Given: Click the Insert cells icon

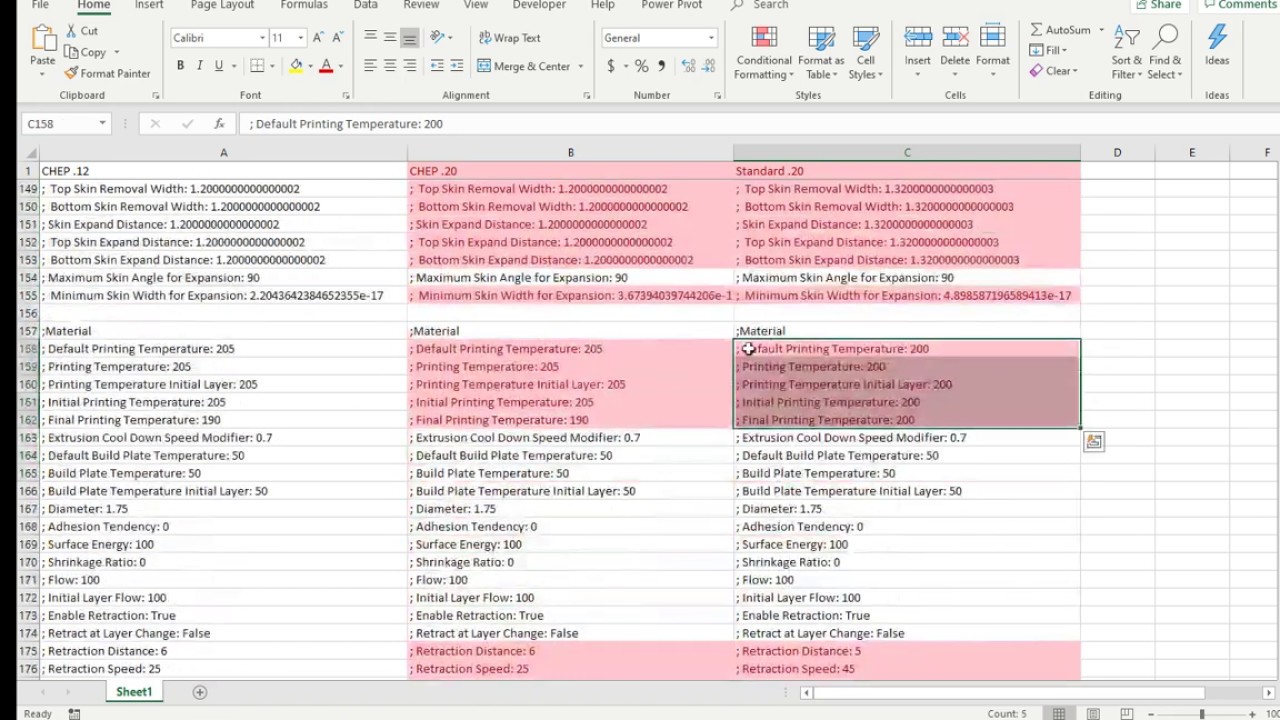Looking at the screenshot, I should (x=918, y=38).
